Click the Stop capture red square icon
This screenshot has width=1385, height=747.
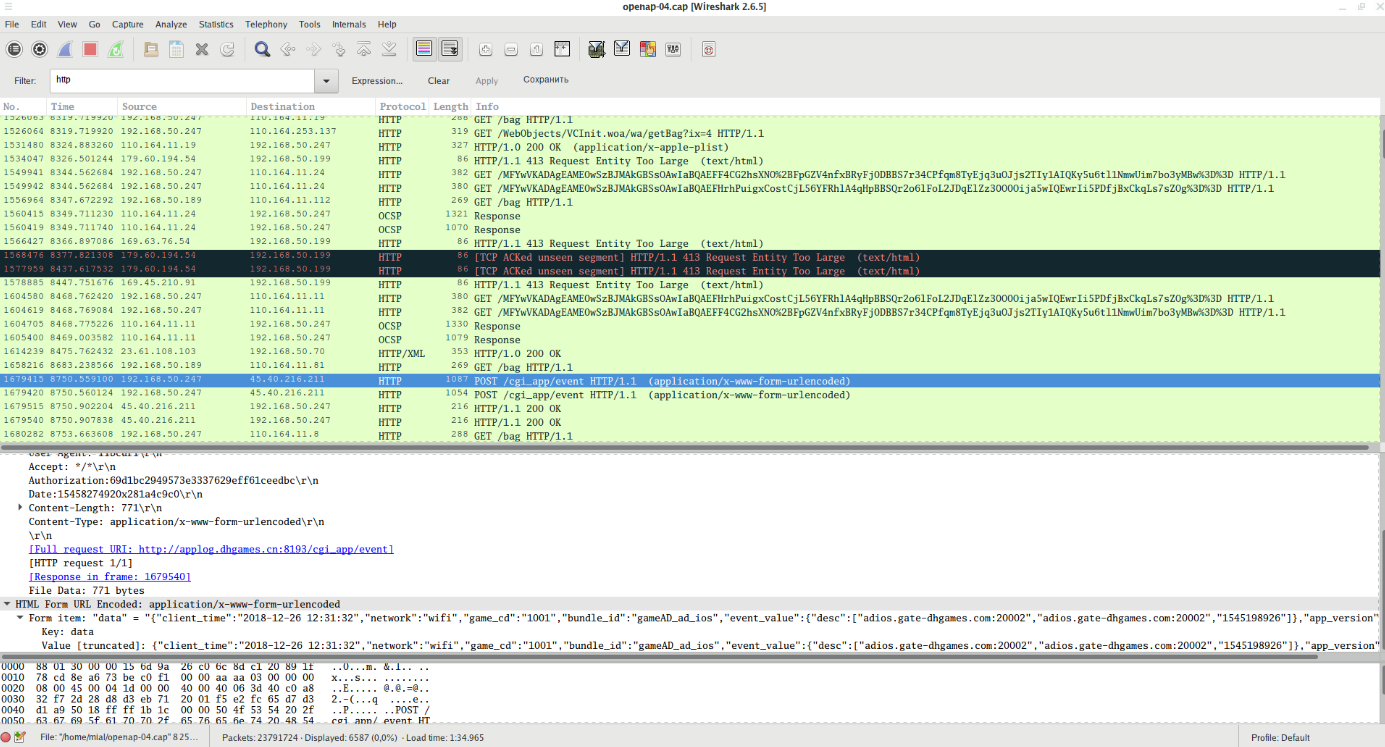(x=90, y=49)
